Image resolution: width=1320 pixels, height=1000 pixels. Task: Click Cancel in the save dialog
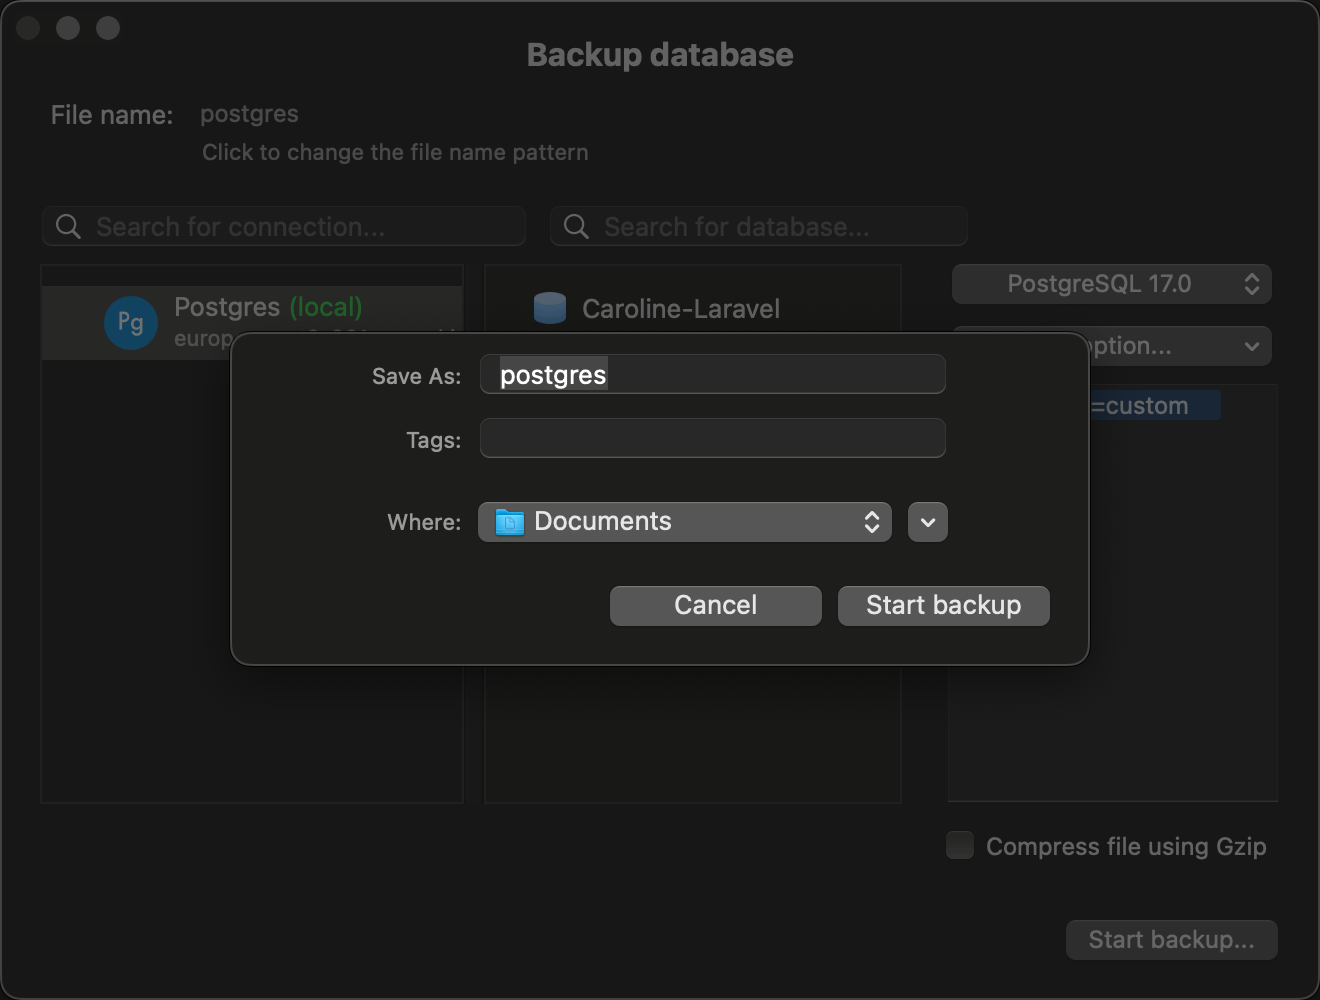715,605
